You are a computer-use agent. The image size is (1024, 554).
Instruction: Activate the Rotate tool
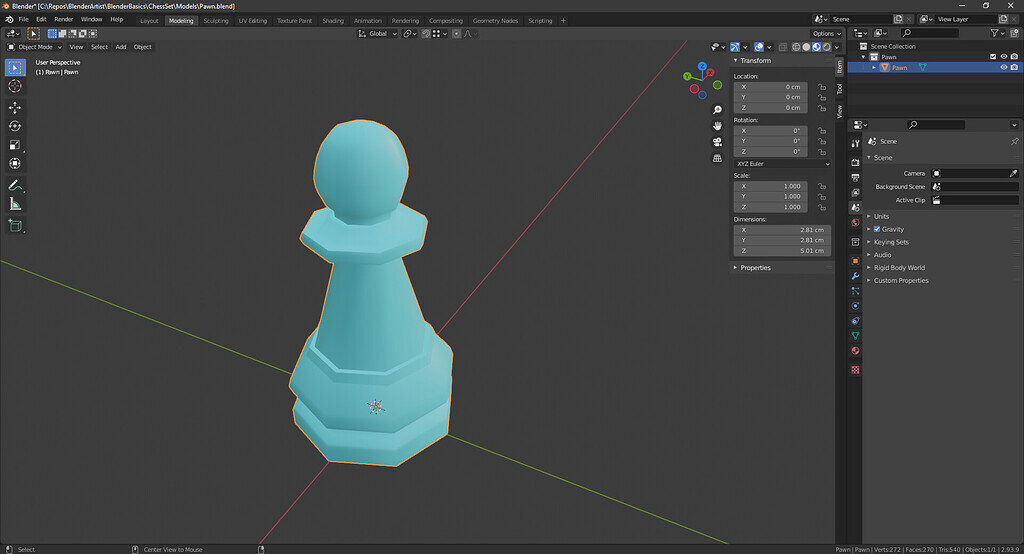(x=15, y=126)
